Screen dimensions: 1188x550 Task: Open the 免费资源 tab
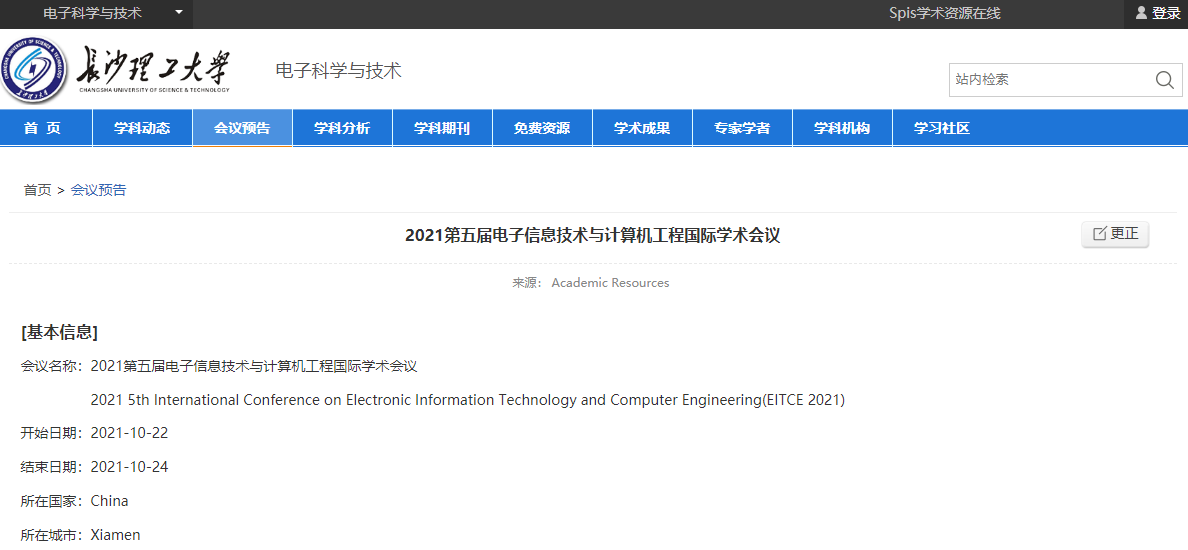[542, 128]
